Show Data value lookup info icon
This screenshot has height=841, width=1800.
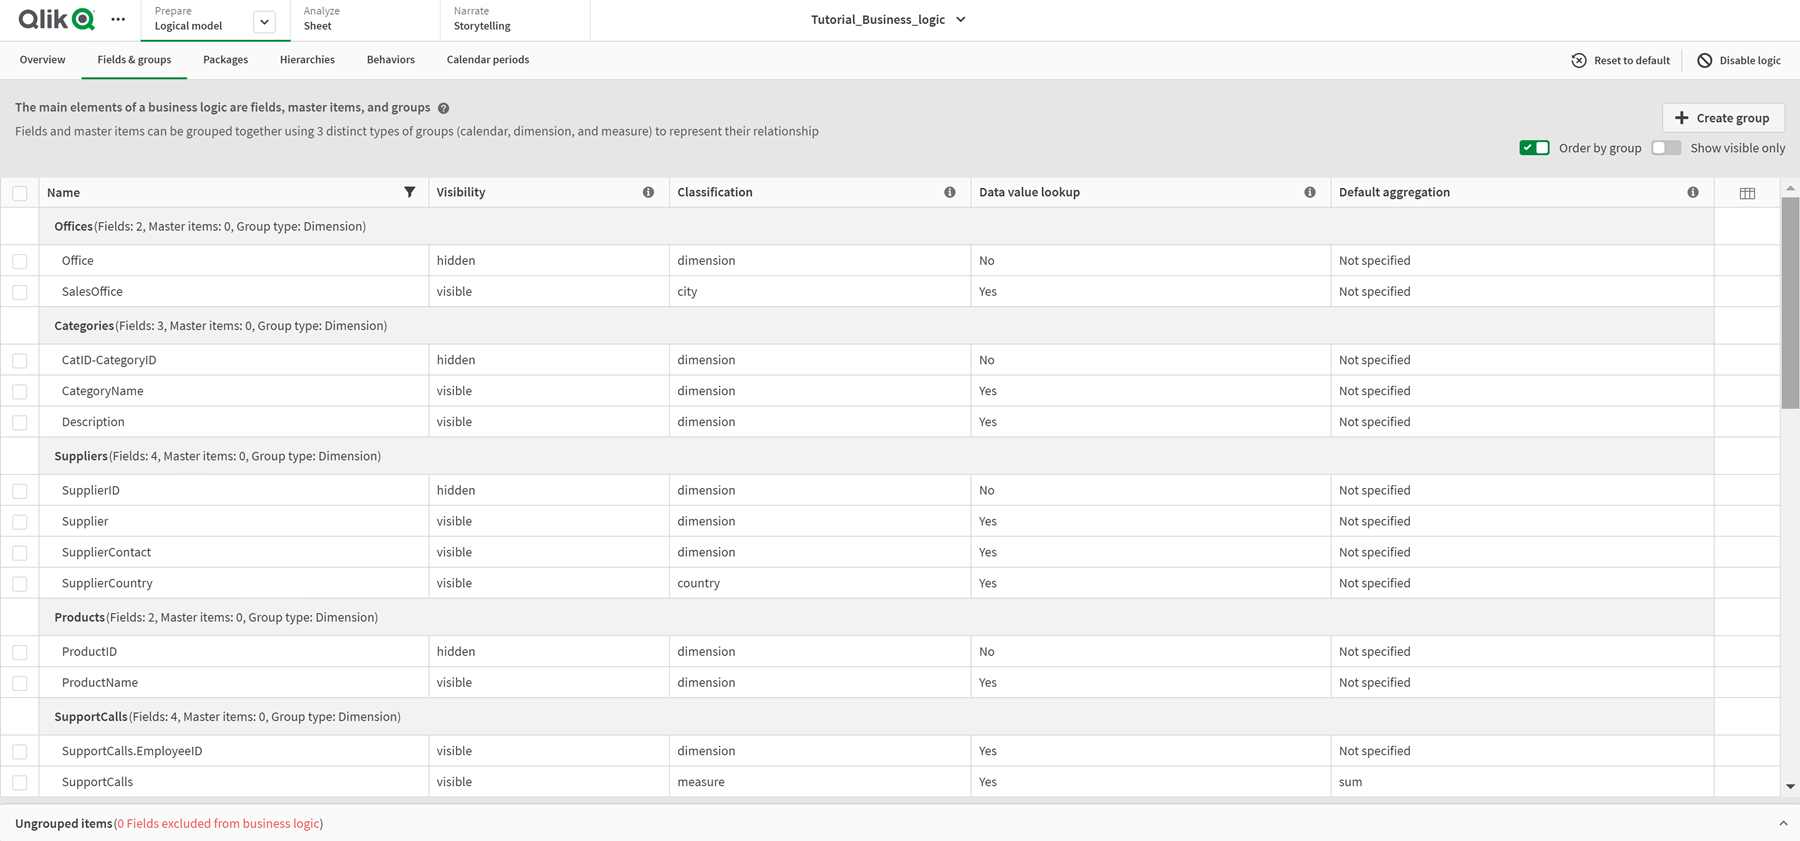(x=1309, y=192)
